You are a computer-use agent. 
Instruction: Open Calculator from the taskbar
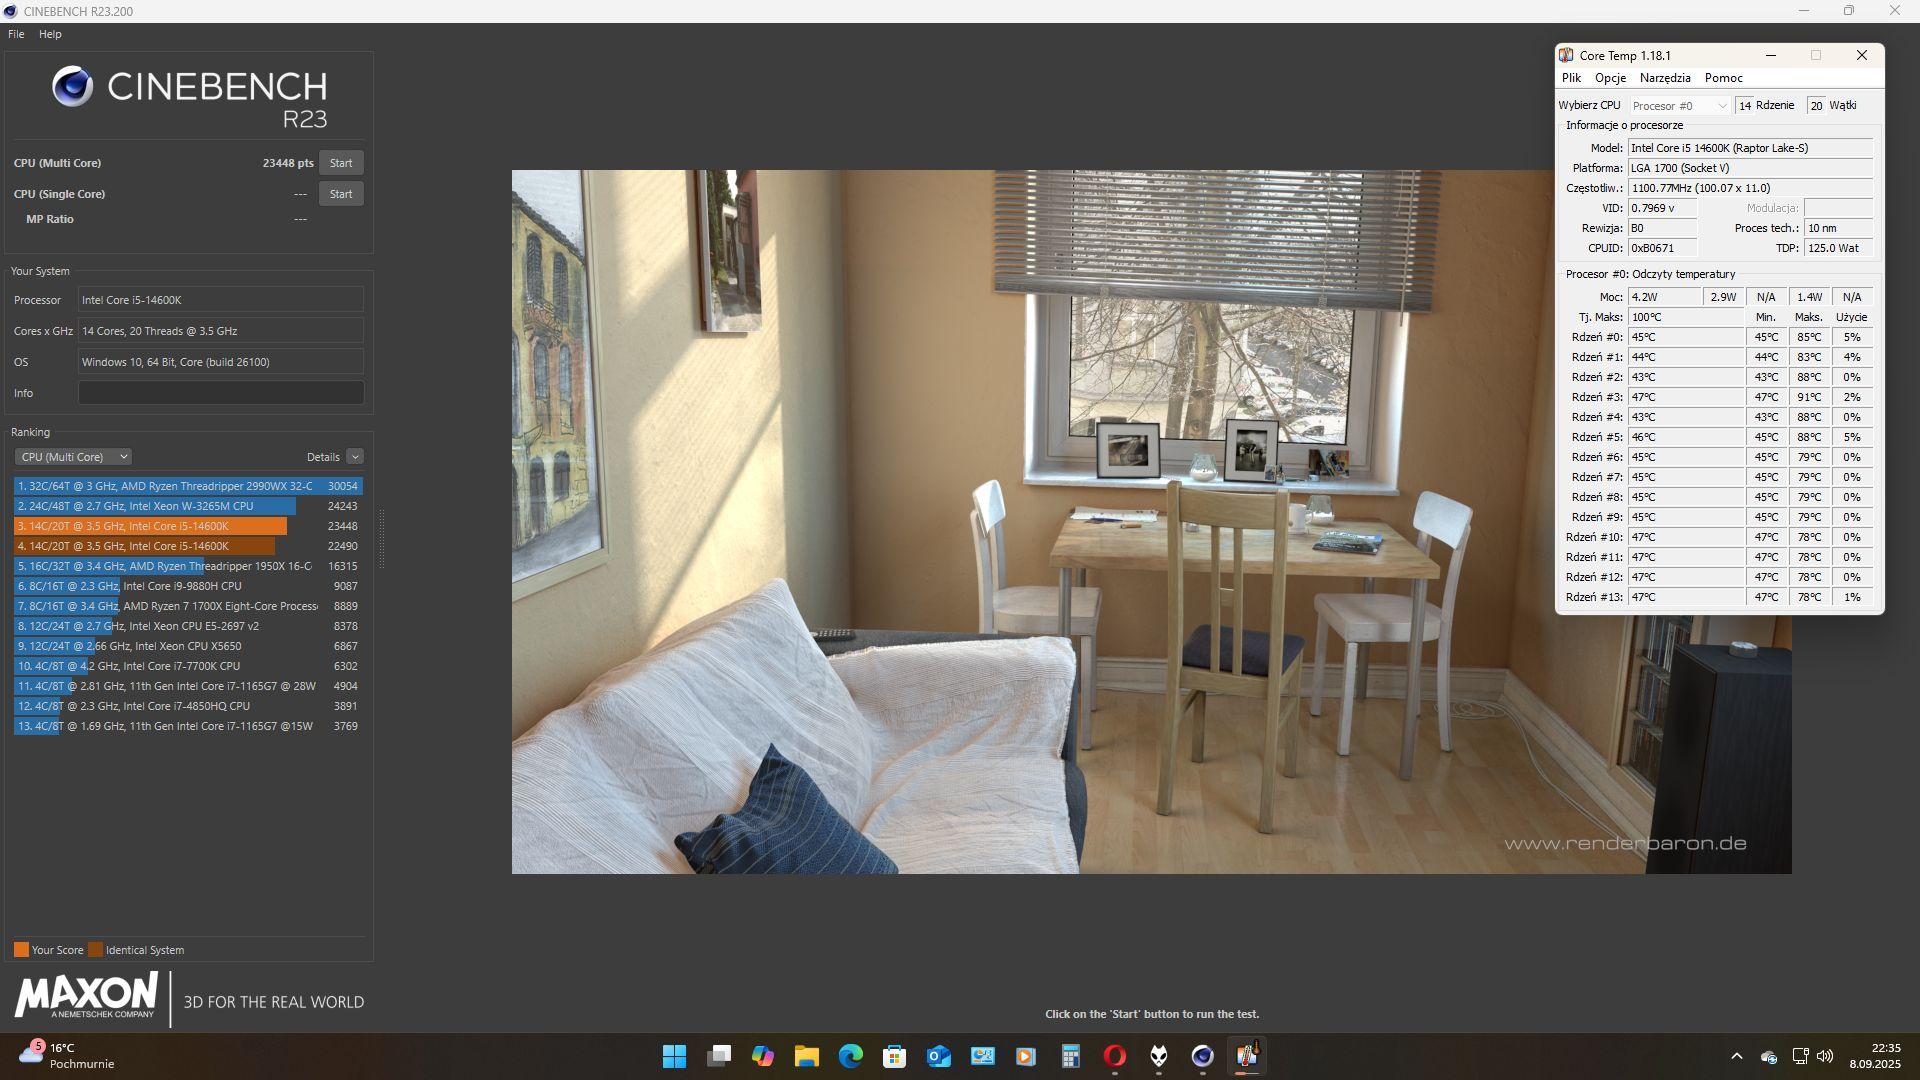[x=1070, y=1056]
